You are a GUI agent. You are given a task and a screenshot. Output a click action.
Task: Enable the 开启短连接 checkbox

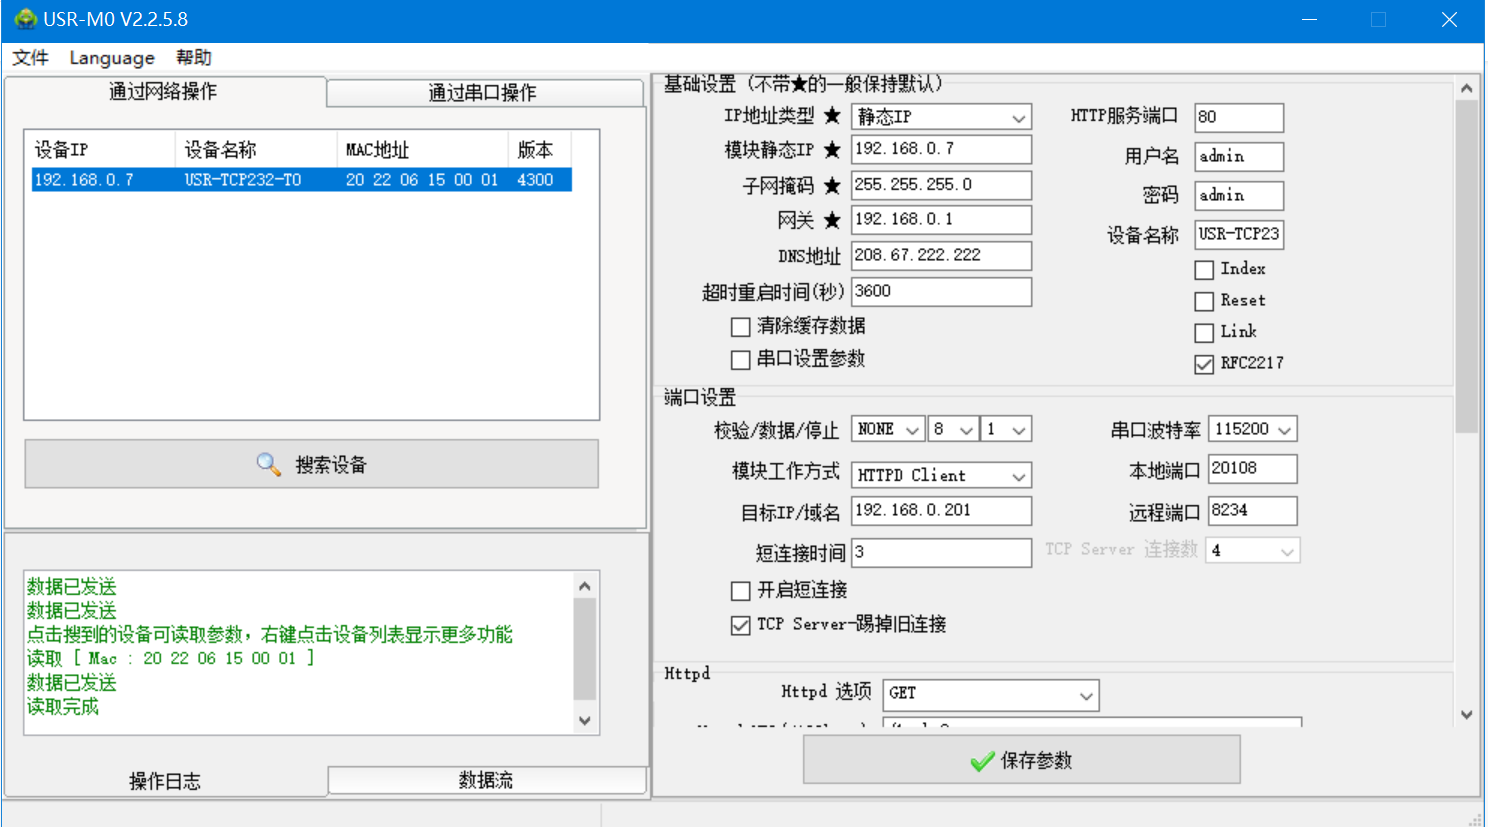click(740, 591)
